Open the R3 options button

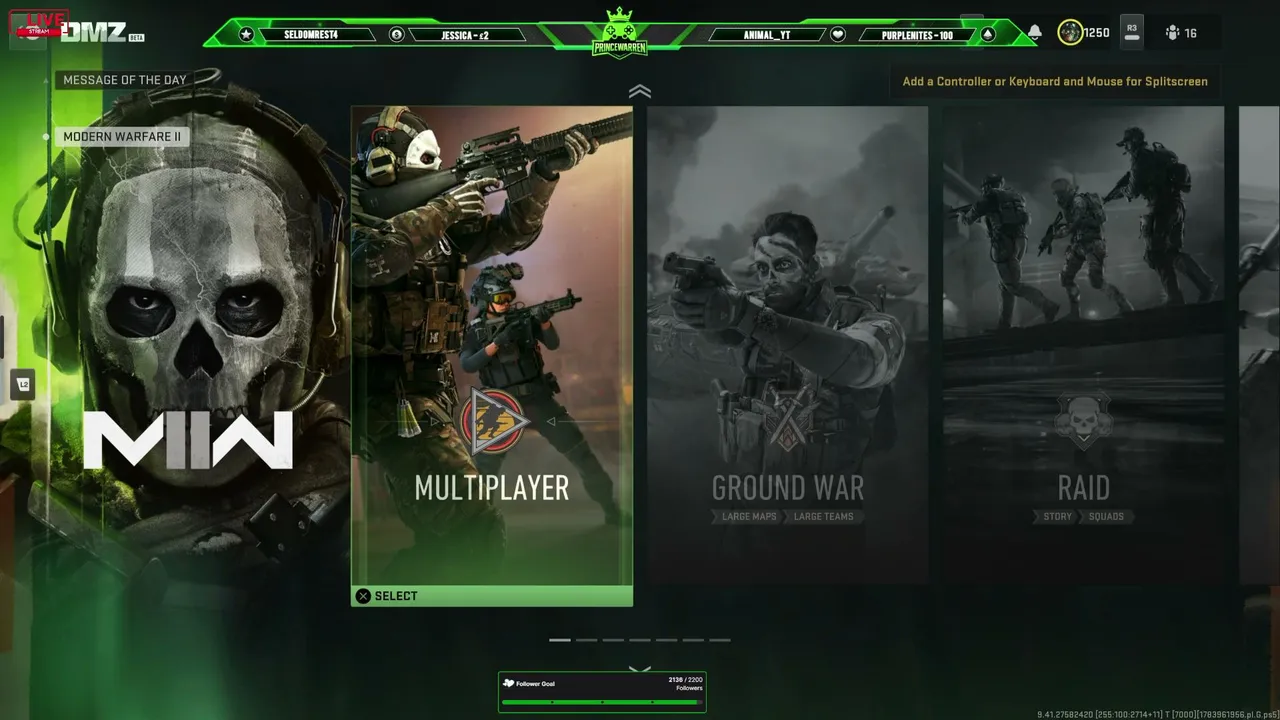(x=1132, y=32)
